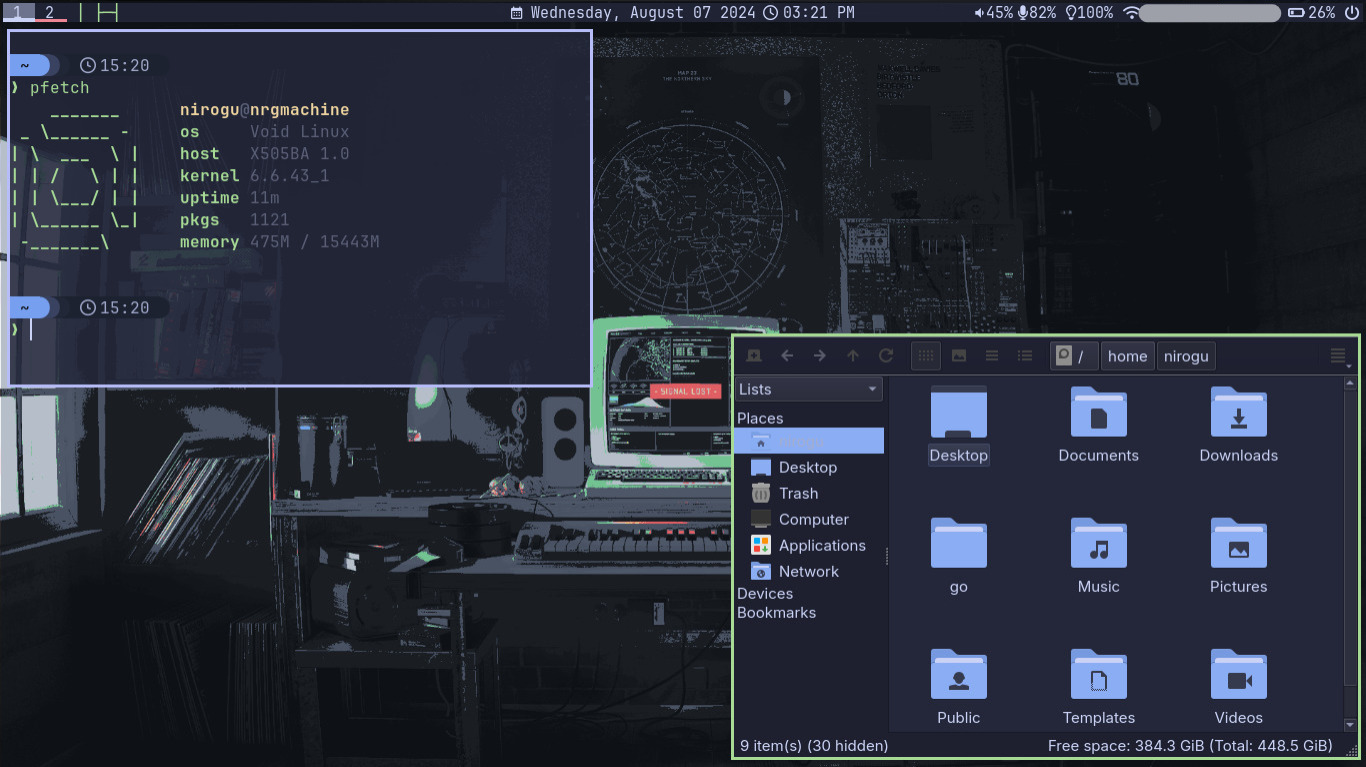
Task: Reload the folder with refresh icon
Action: click(886, 356)
